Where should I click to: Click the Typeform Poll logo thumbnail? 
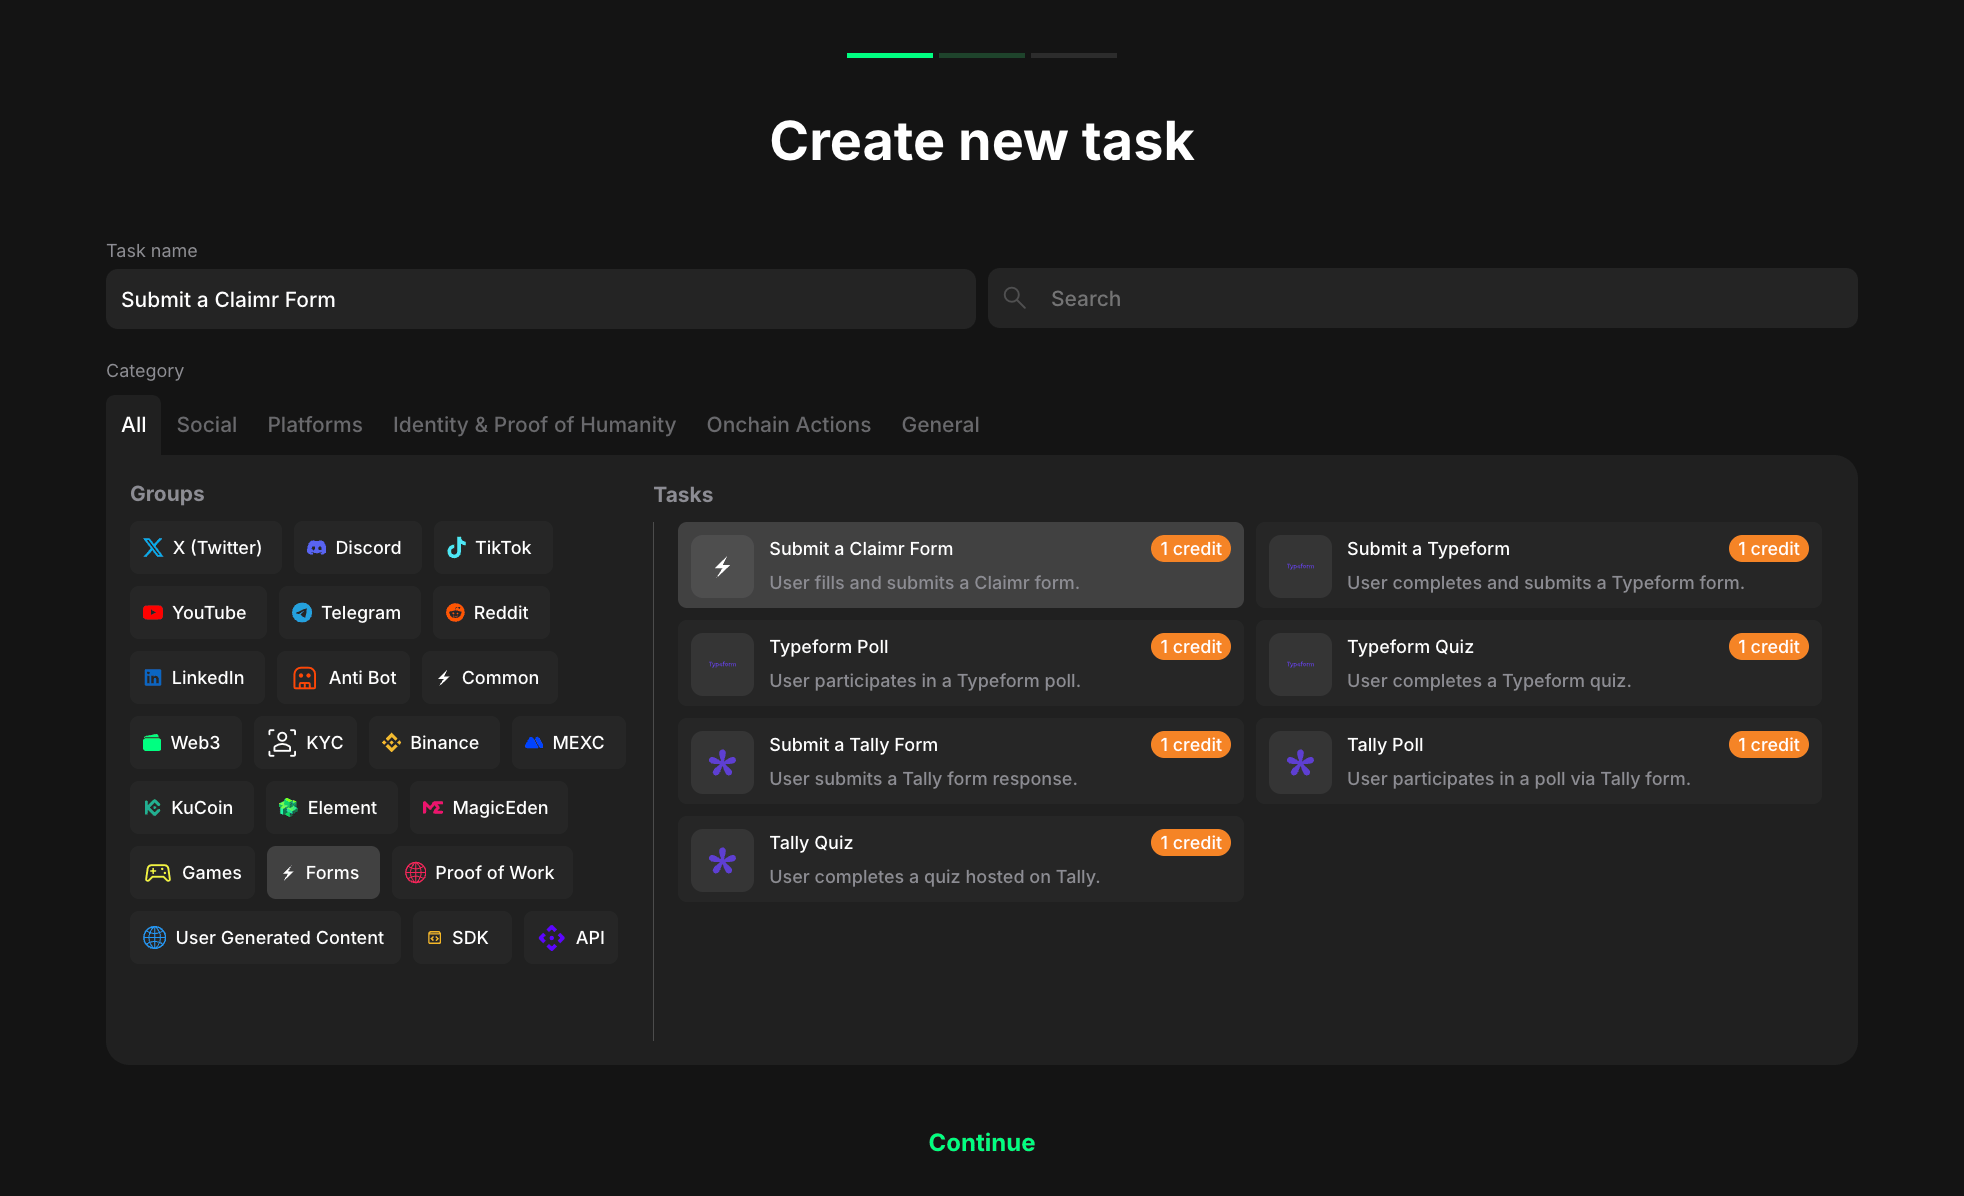click(722, 664)
